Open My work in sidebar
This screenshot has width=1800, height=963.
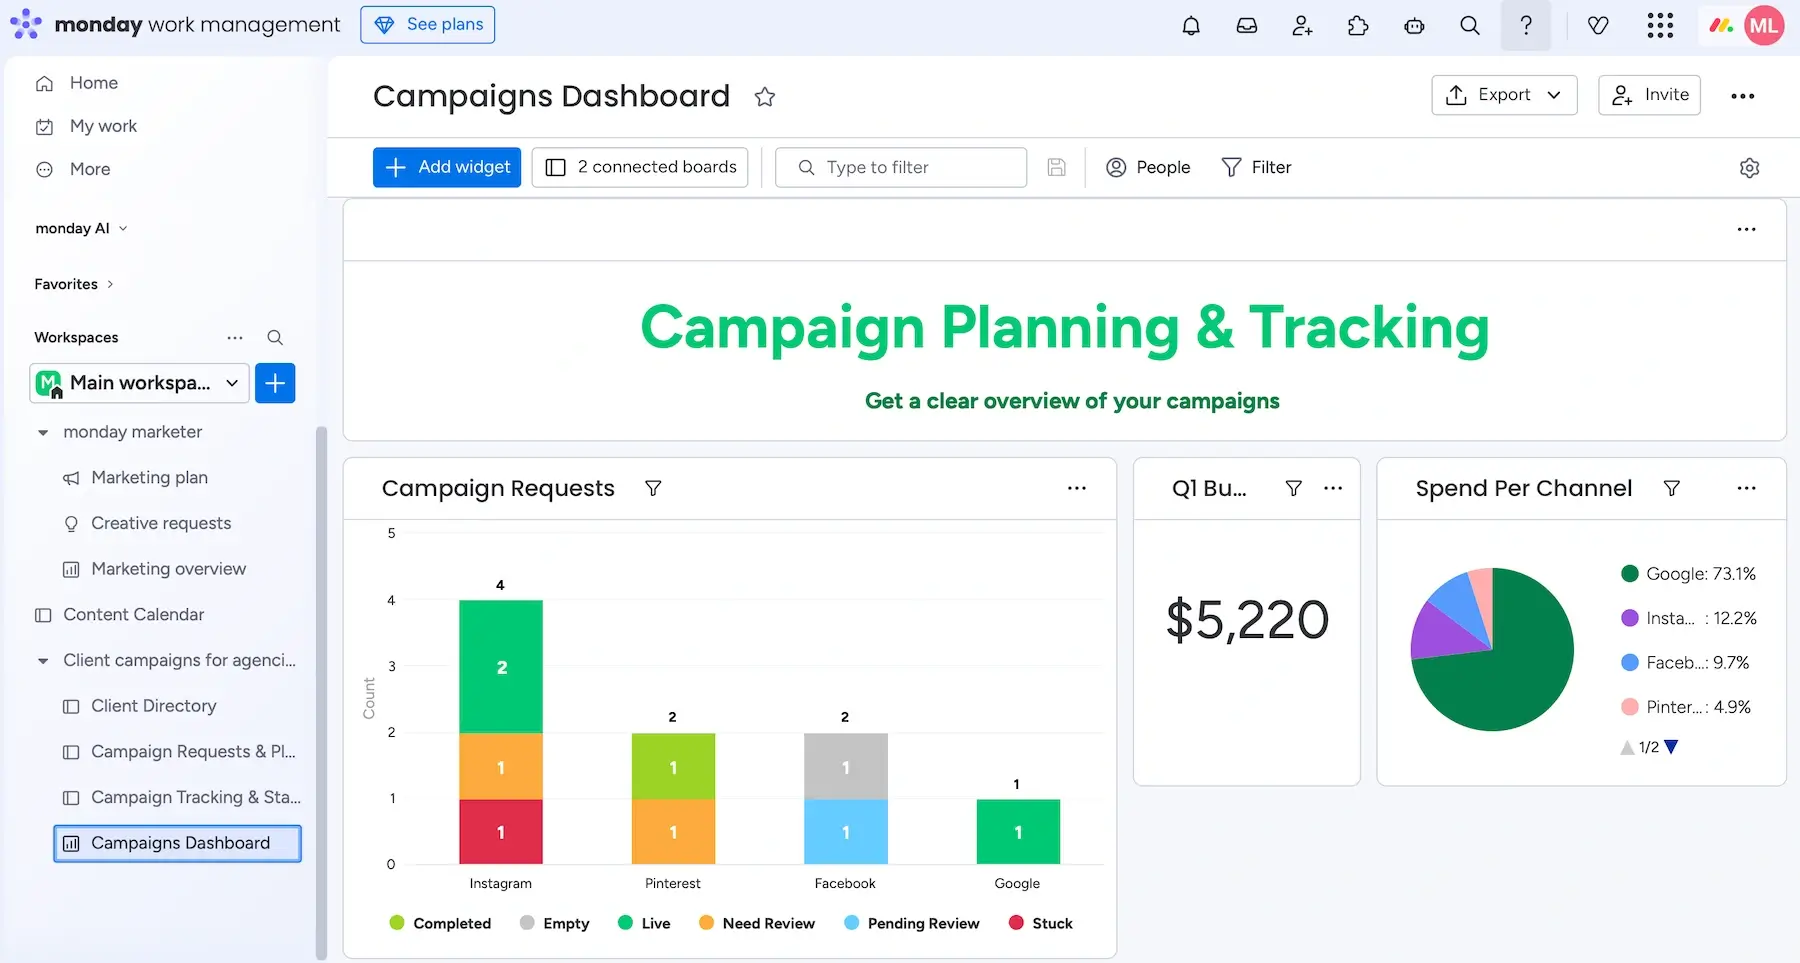pyautogui.click(x=86, y=126)
